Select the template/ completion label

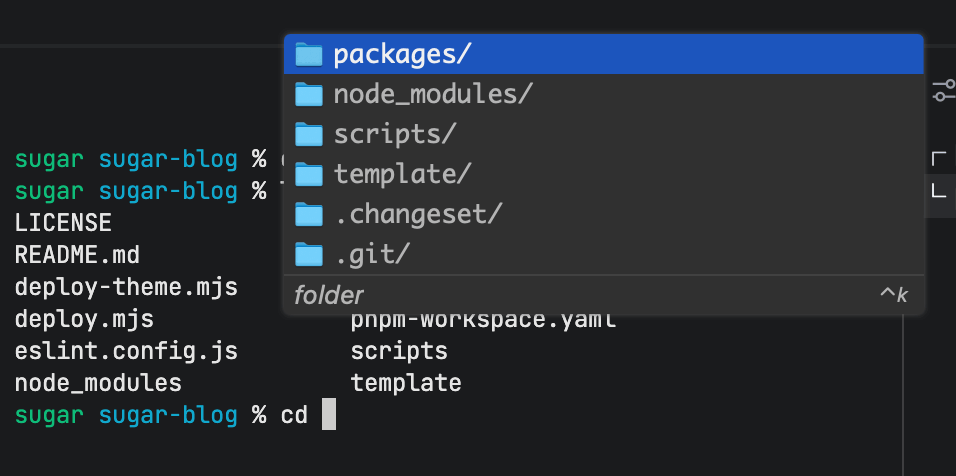pyautogui.click(x=402, y=174)
